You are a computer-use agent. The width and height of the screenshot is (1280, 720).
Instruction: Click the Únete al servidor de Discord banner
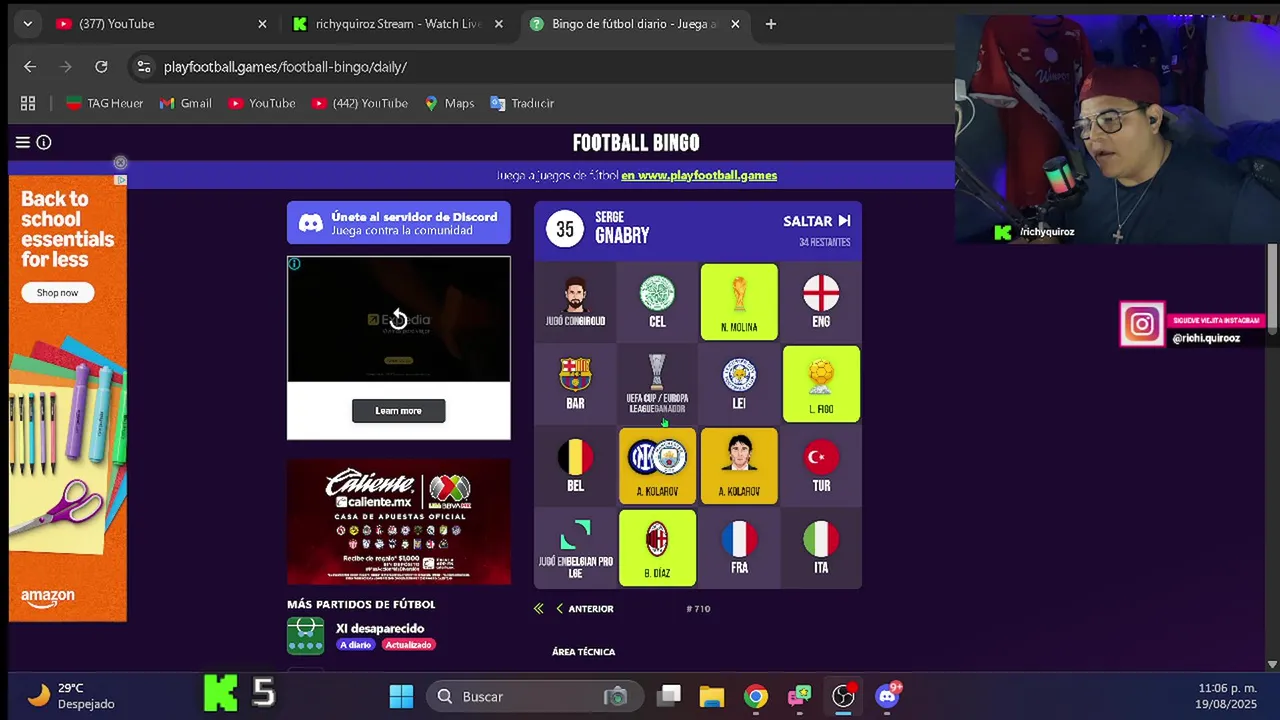398,223
